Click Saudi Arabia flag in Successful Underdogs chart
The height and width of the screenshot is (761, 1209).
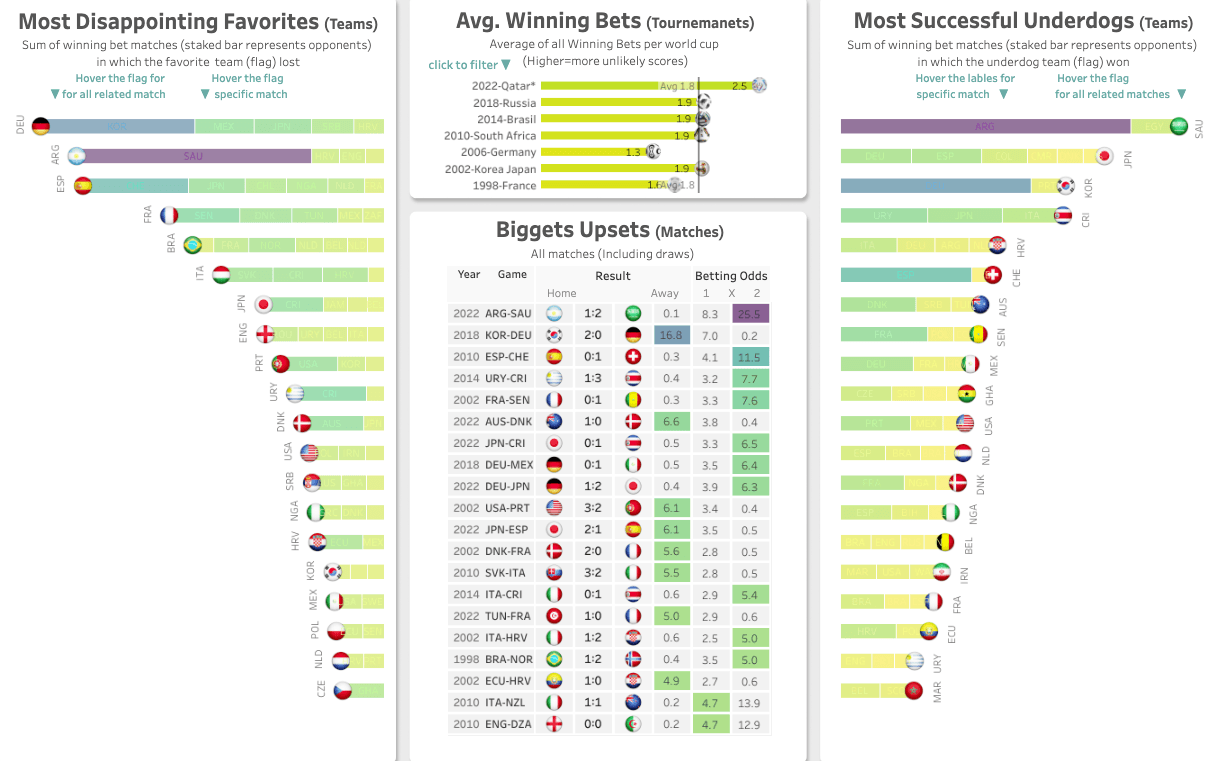1178,126
